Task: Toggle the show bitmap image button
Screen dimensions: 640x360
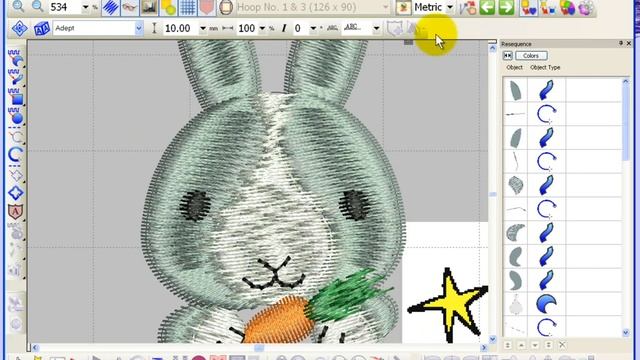Action: tap(149, 7)
